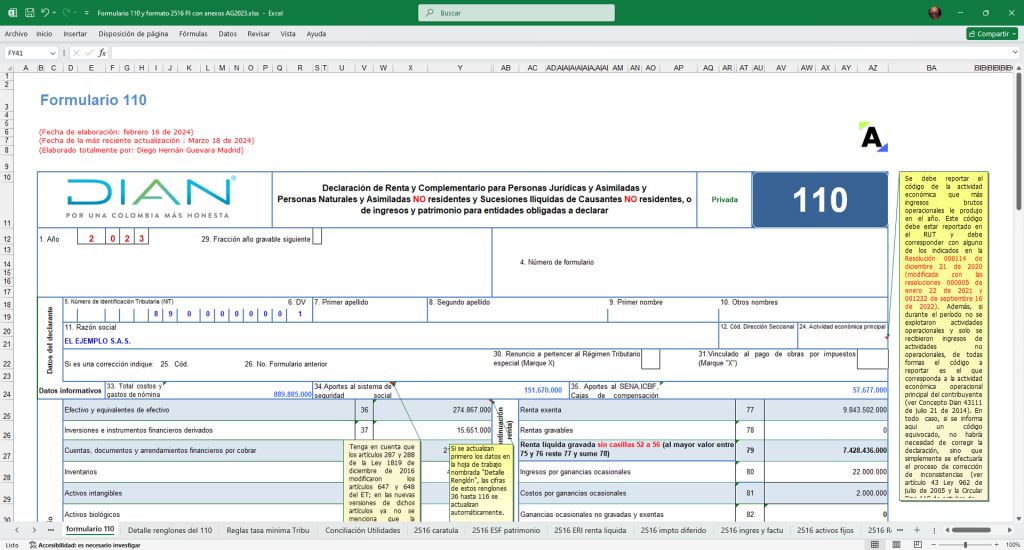Open the Redo history dropdown arrow

(76, 12)
